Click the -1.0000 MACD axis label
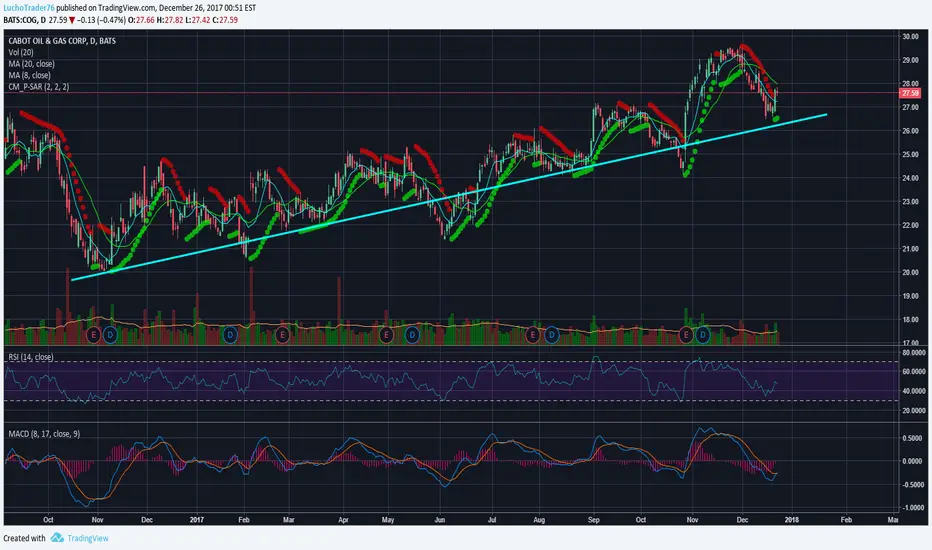 pyautogui.click(x=912, y=508)
